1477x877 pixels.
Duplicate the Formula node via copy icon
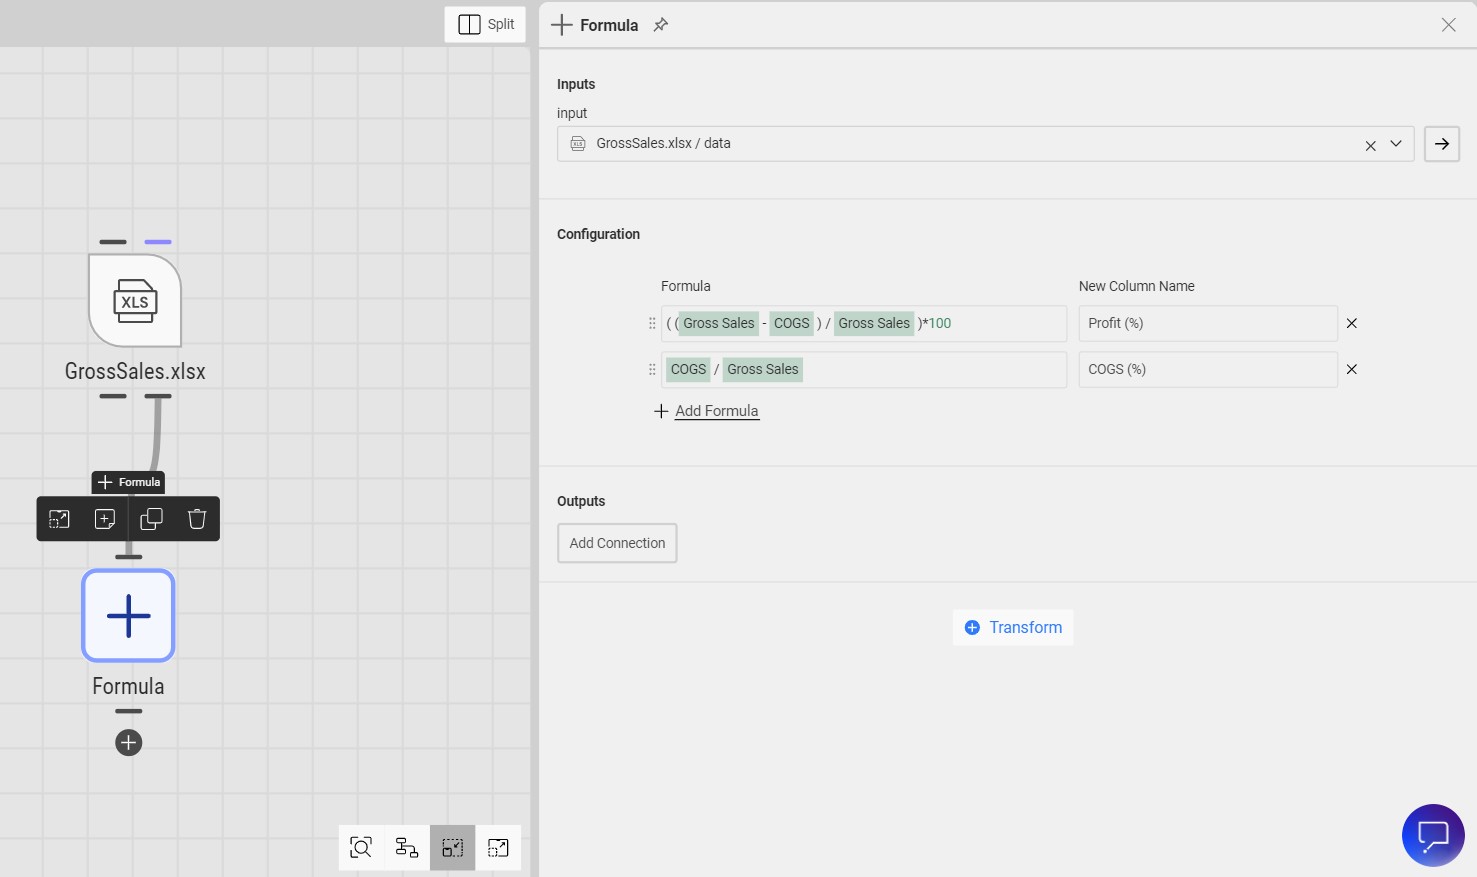coord(151,518)
